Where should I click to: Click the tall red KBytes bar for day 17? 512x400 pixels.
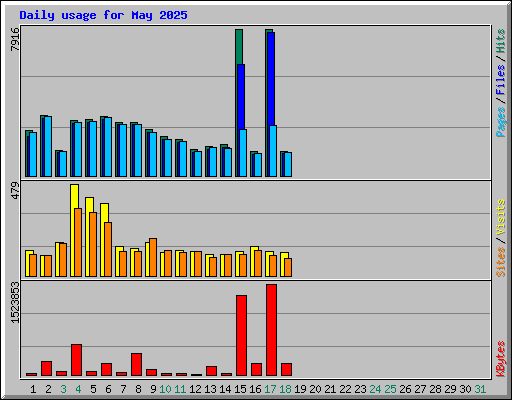pyautogui.click(x=271, y=330)
